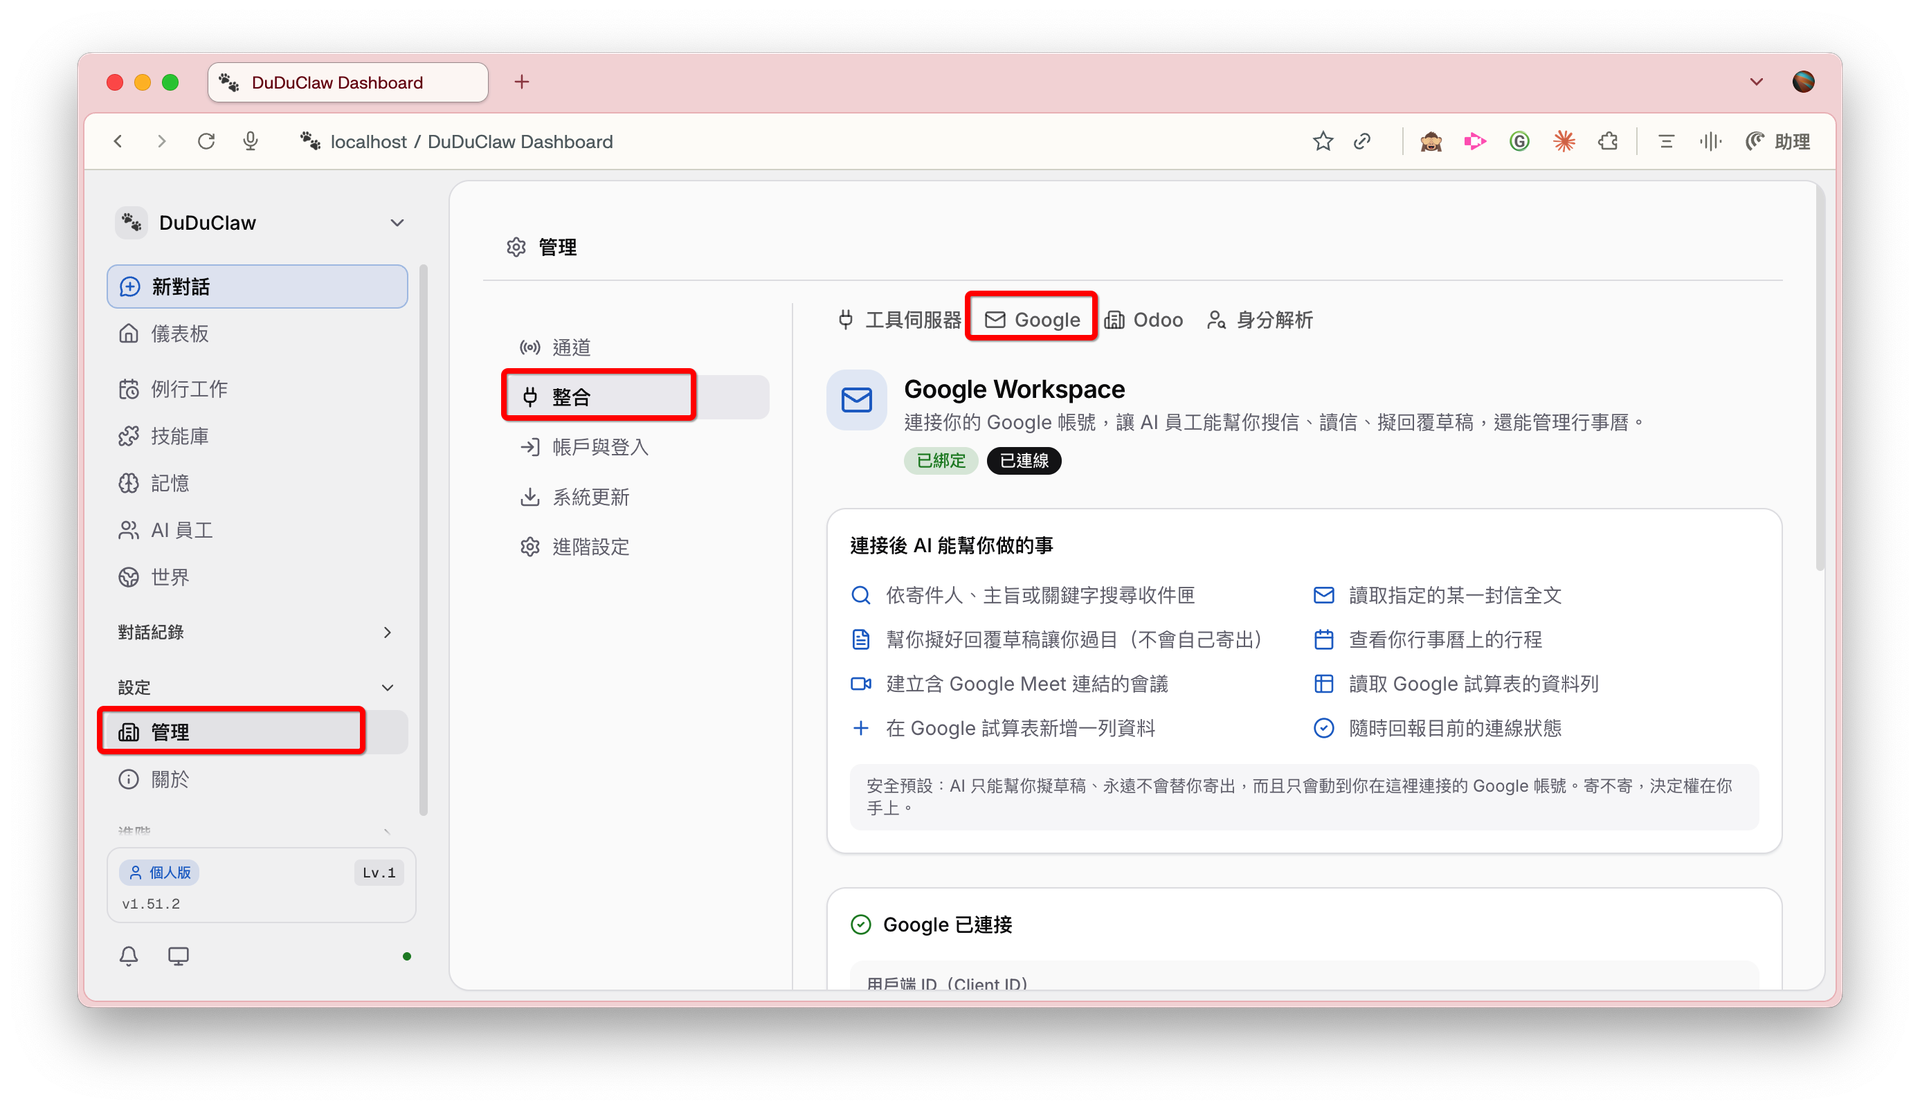The width and height of the screenshot is (1920, 1110).
Task: Open the 記憶 memory page
Action: (257, 483)
